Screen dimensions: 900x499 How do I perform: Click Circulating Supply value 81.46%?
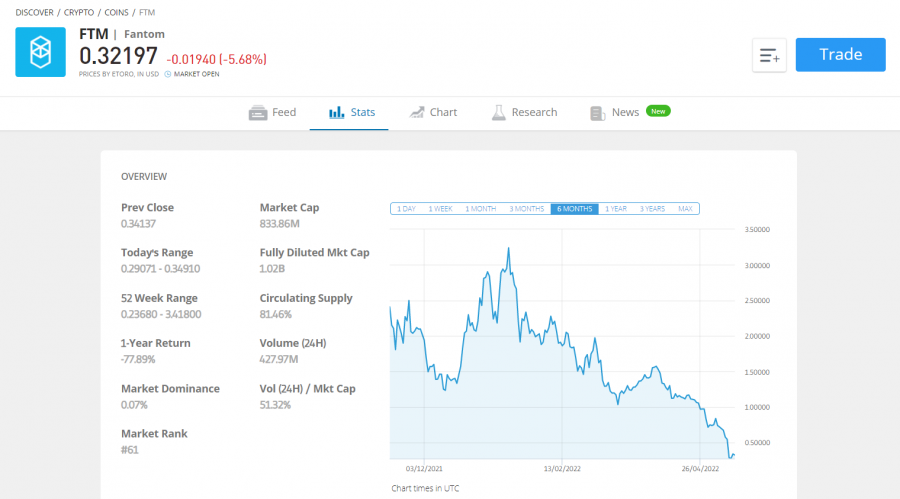(276, 314)
